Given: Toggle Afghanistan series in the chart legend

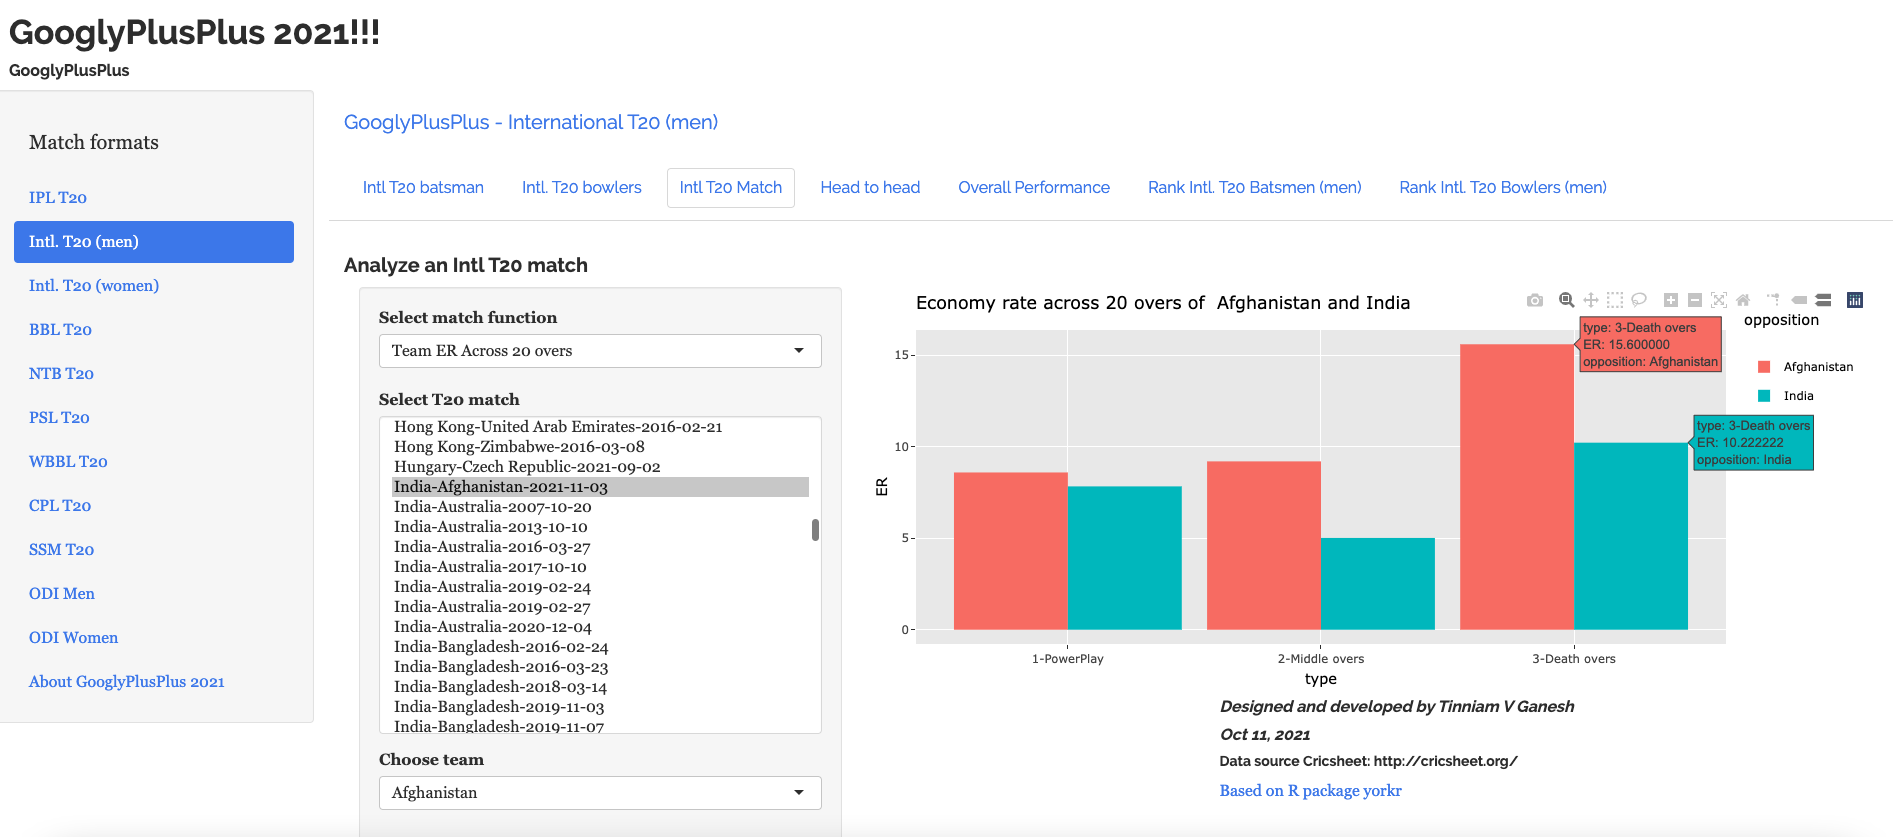Looking at the screenshot, I should click(x=1817, y=367).
